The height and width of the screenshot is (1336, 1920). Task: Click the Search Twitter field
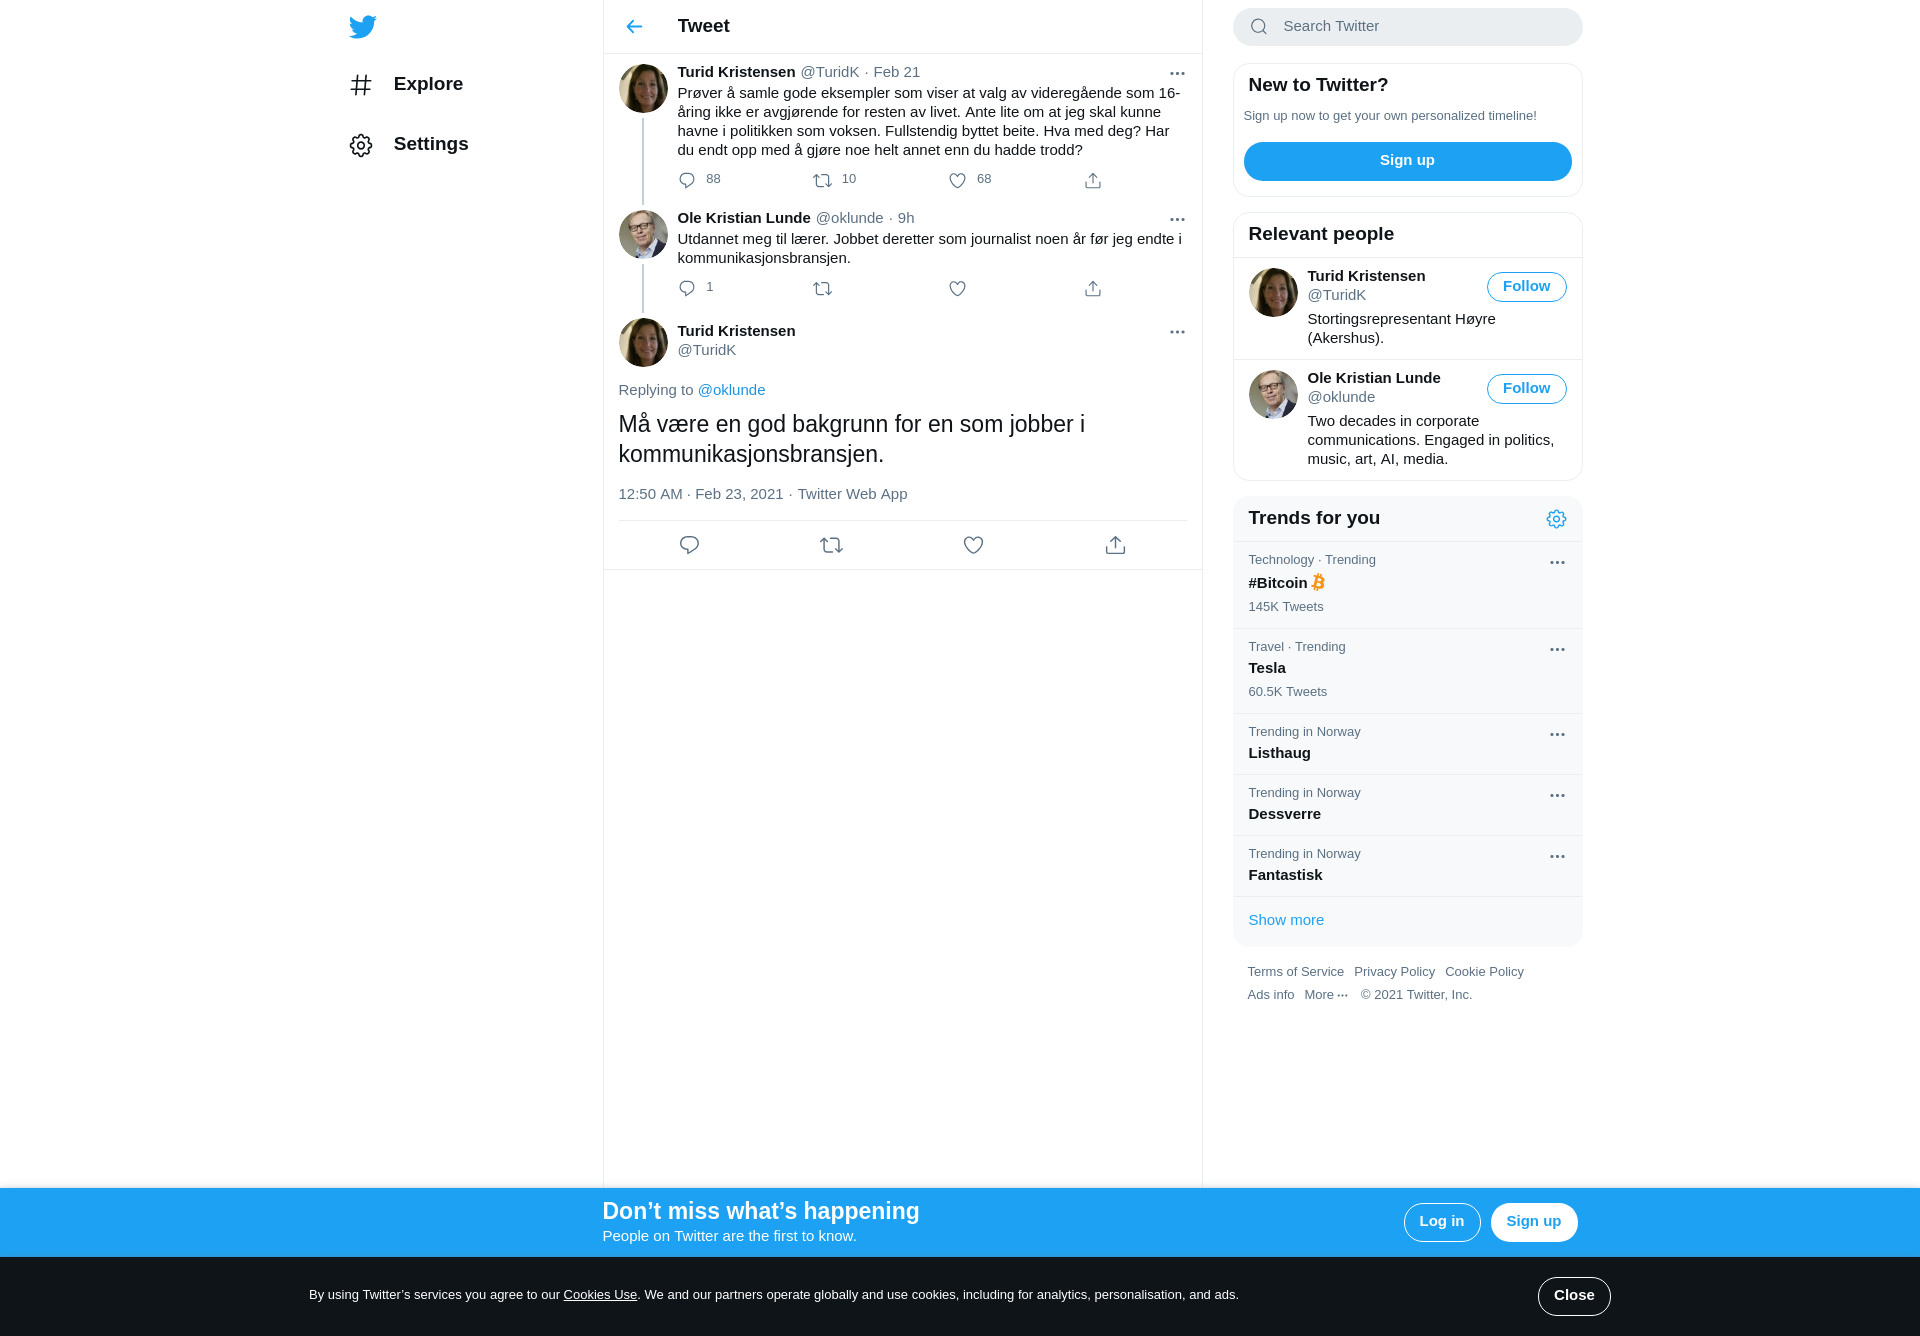coord(1407,27)
